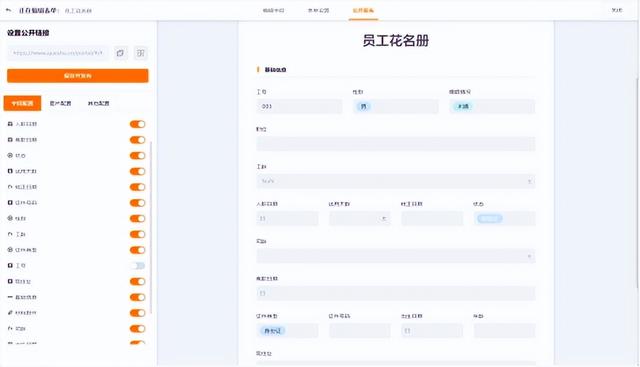
Task: Click the page scrollbar on the right edge
Action: point(637,185)
